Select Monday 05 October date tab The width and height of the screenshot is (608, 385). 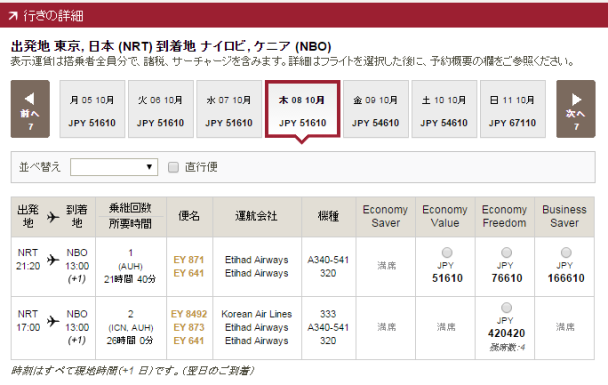[x=92, y=109]
